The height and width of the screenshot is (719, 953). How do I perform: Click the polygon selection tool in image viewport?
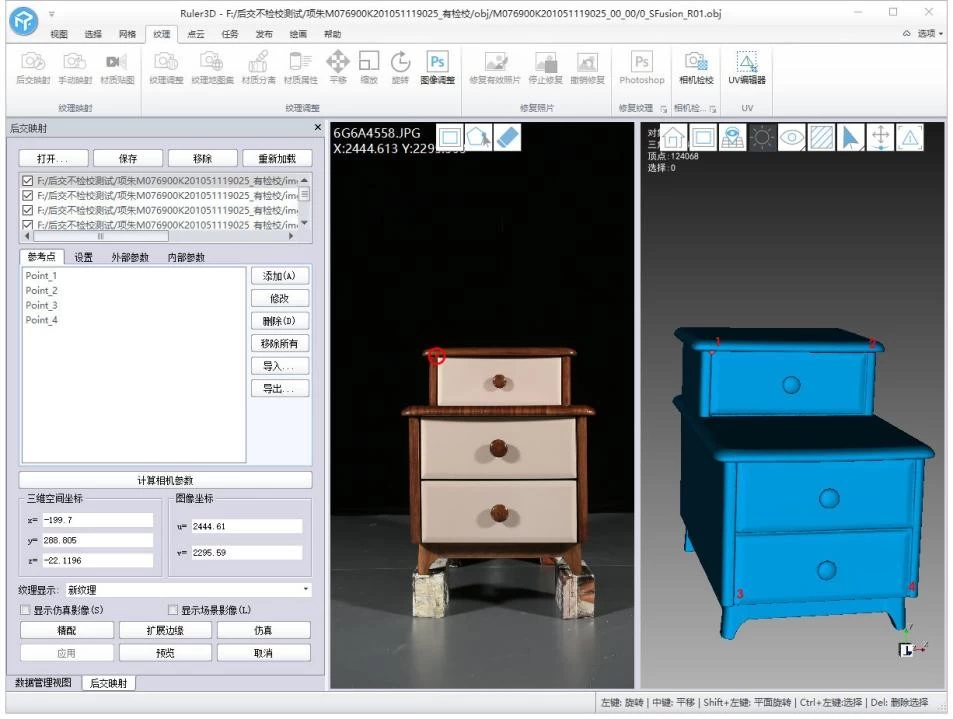[x=479, y=137]
